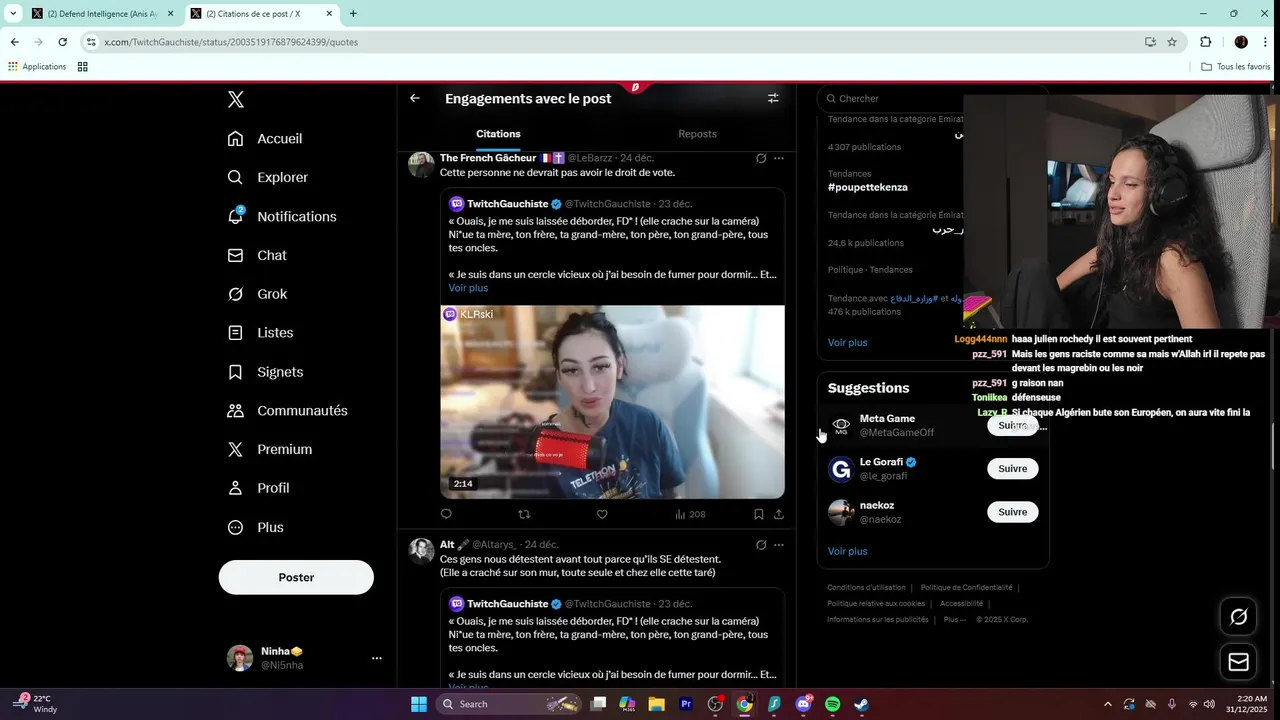The image size is (1280, 720).
Task: Open The French Gâcheur profile avatar
Action: point(421,164)
